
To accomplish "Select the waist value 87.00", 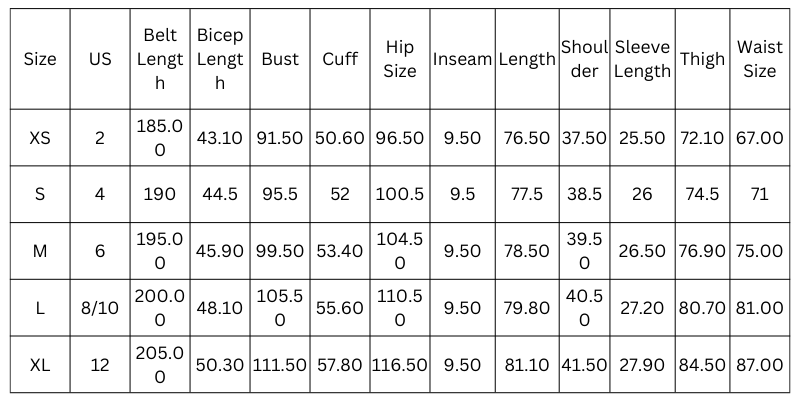I will click(x=760, y=366).
